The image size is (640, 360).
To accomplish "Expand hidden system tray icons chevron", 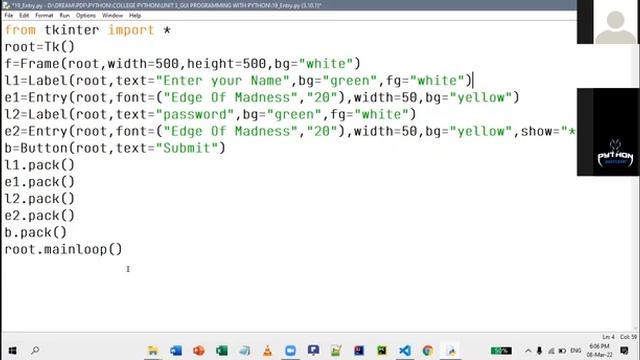I will tap(528, 351).
